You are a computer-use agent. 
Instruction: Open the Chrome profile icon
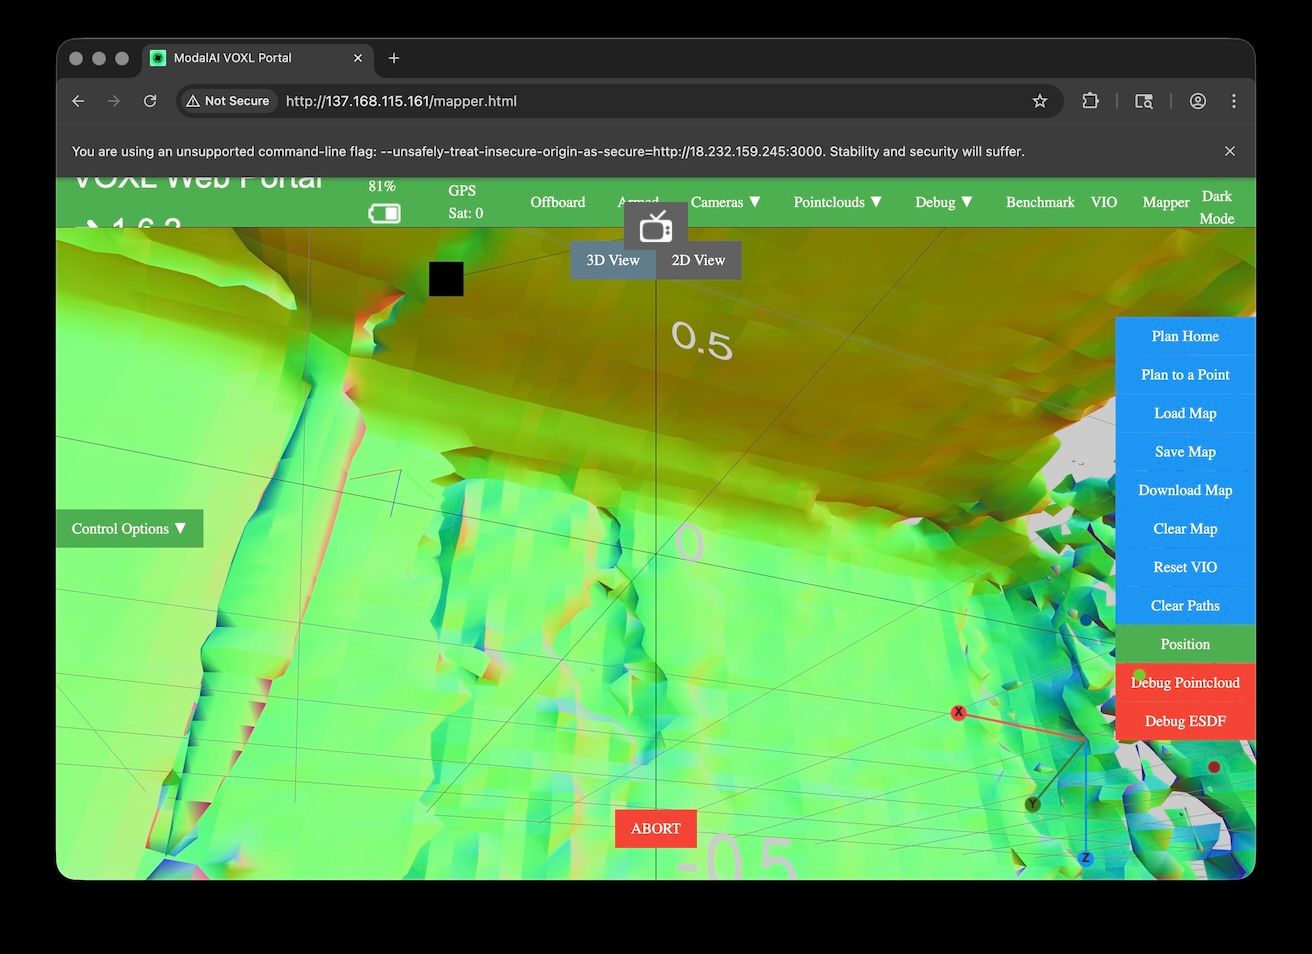point(1197,101)
